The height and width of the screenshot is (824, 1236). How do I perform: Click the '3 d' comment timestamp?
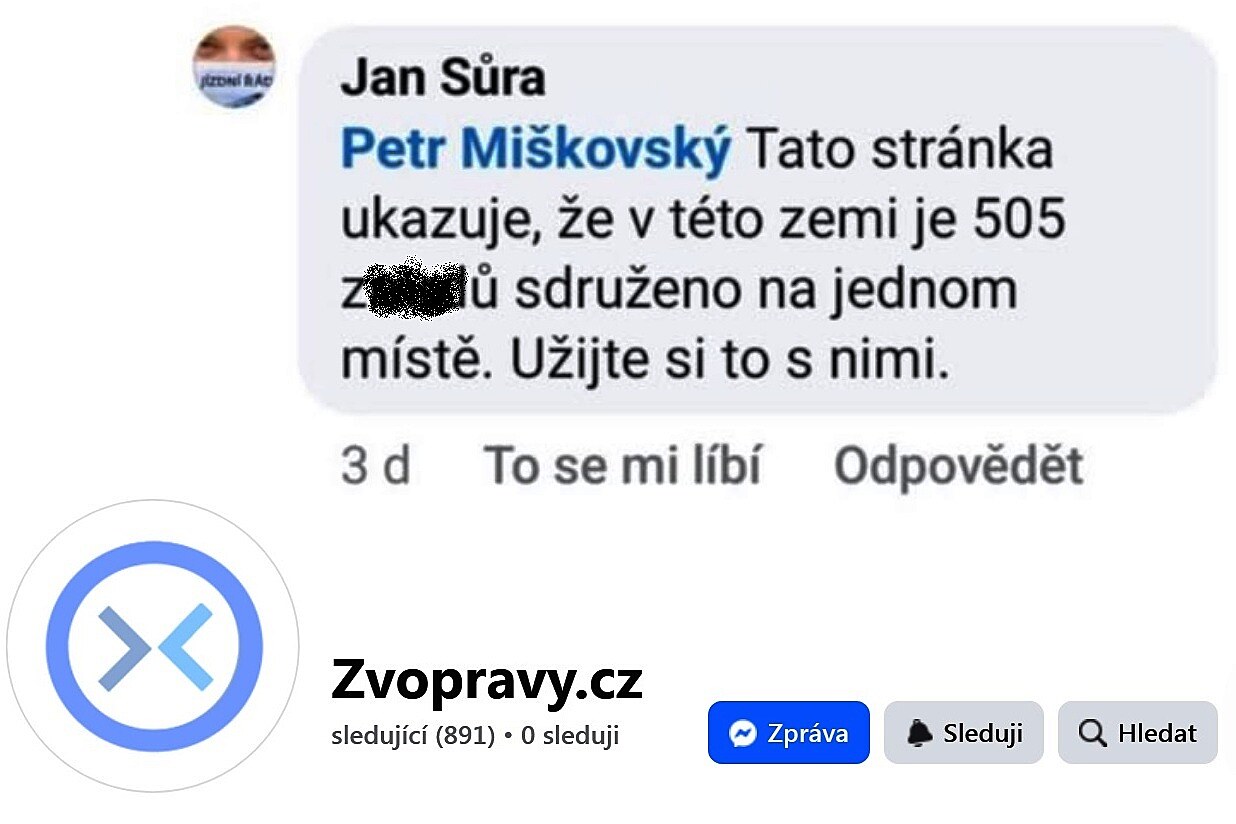pyautogui.click(x=376, y=467)
